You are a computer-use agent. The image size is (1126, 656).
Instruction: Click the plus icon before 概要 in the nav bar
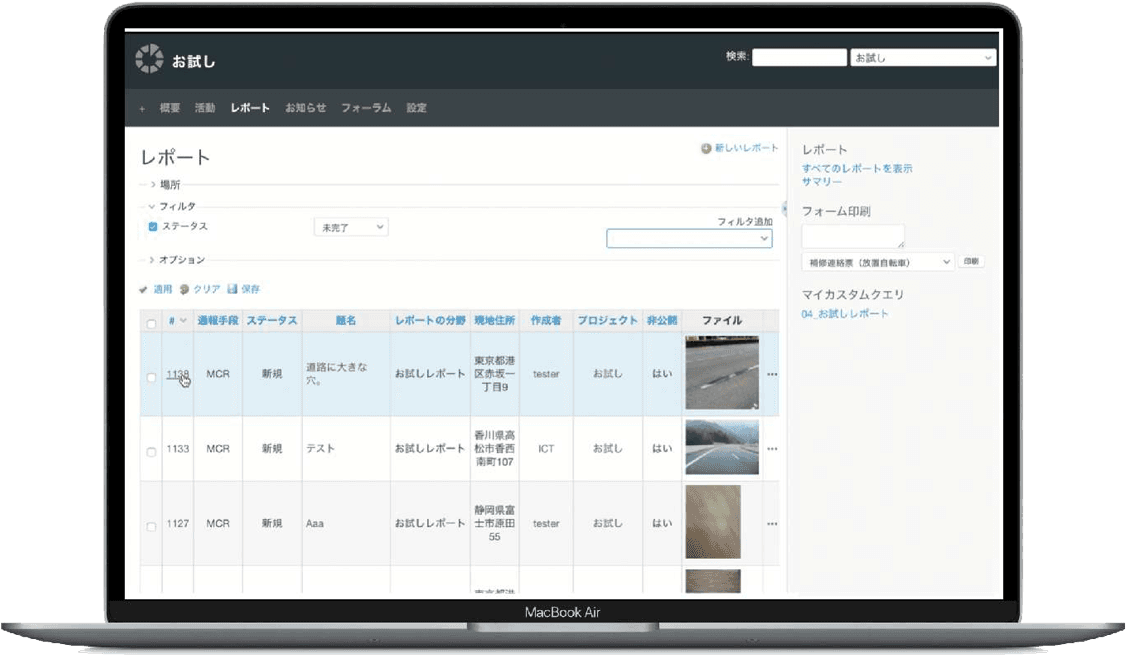[142, 108]
